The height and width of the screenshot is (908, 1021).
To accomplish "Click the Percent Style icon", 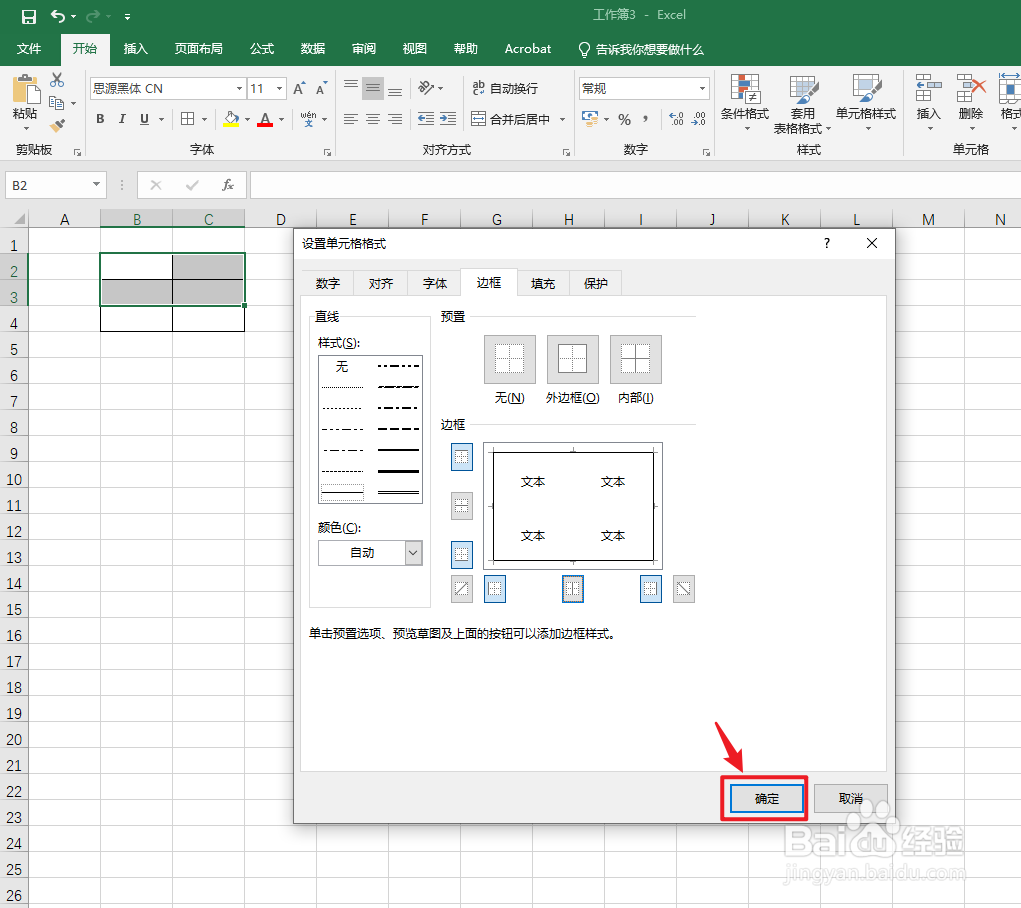I will [x=624, y=119].
